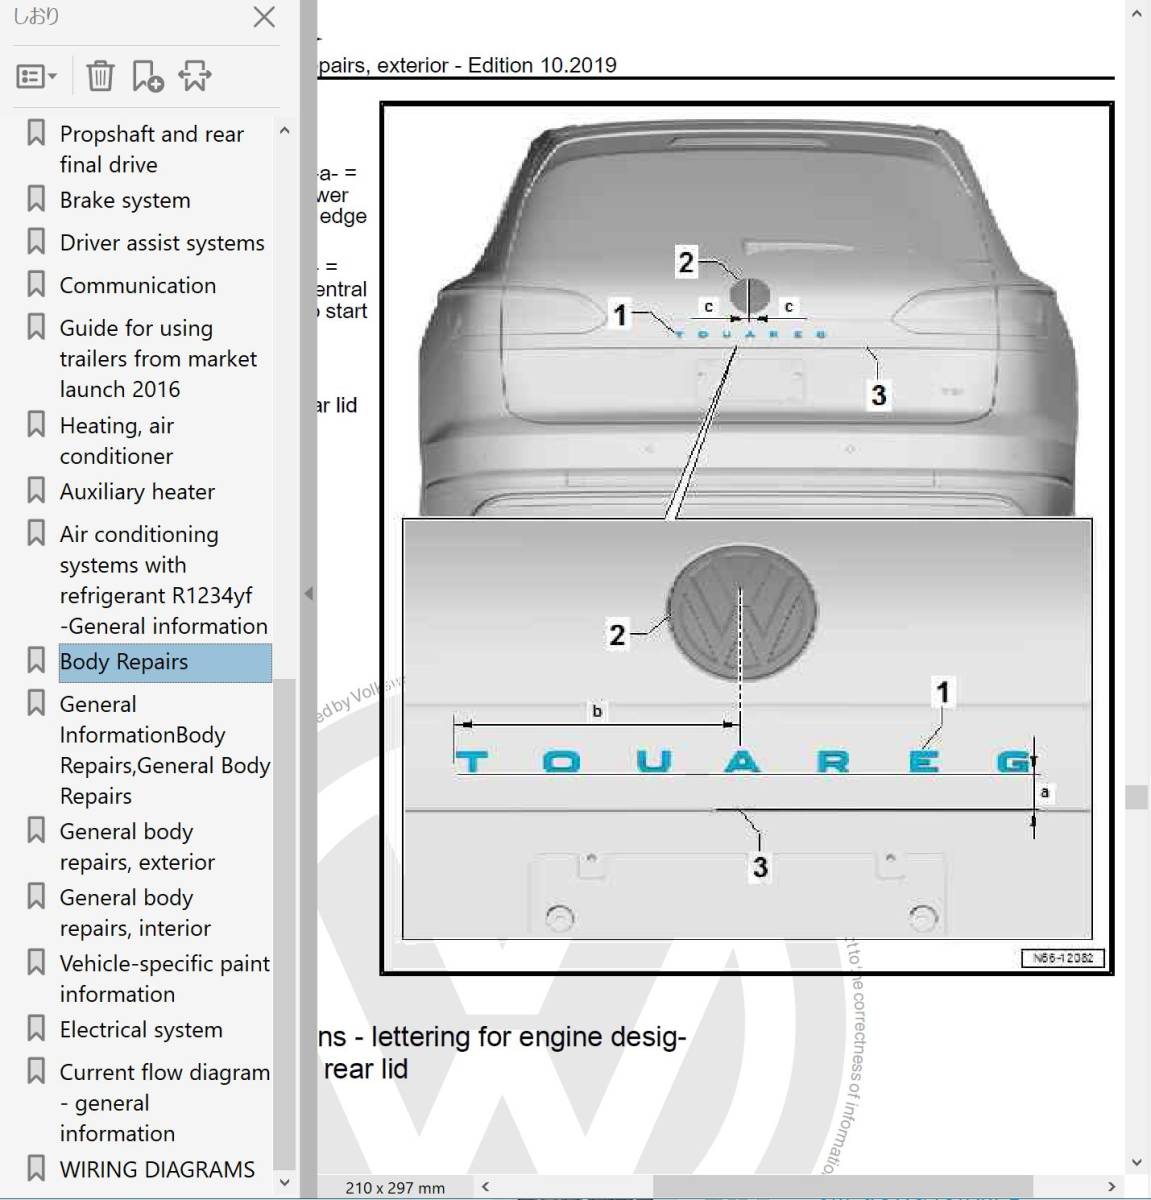Viewport: 1151px width, 1200px height.
Task: Open Air conditioning systems with refrigerant bookmark
Action: click(x=164, y=580)
